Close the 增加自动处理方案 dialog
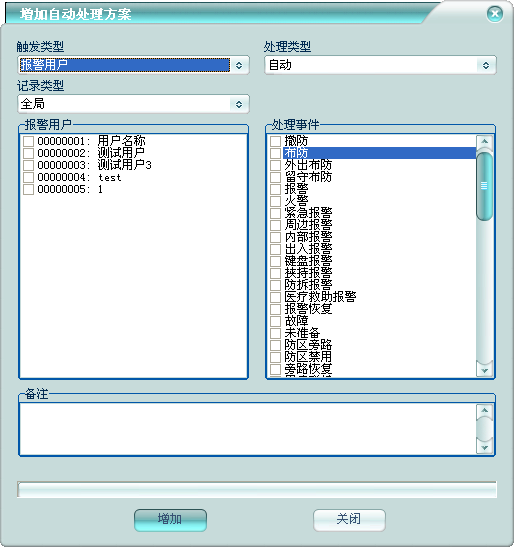This screenshot has width=514, height=547. (x=494, y=14)
